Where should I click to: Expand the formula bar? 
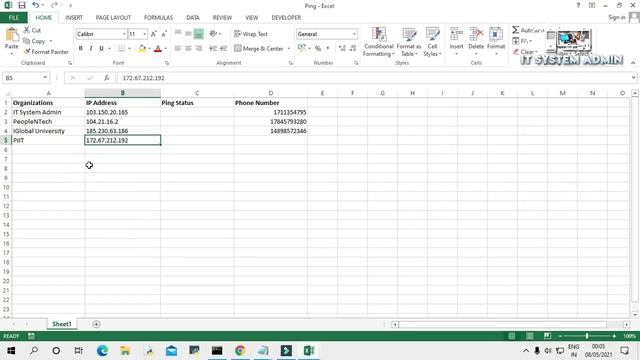pyautogui.click(x=633, y=78)
